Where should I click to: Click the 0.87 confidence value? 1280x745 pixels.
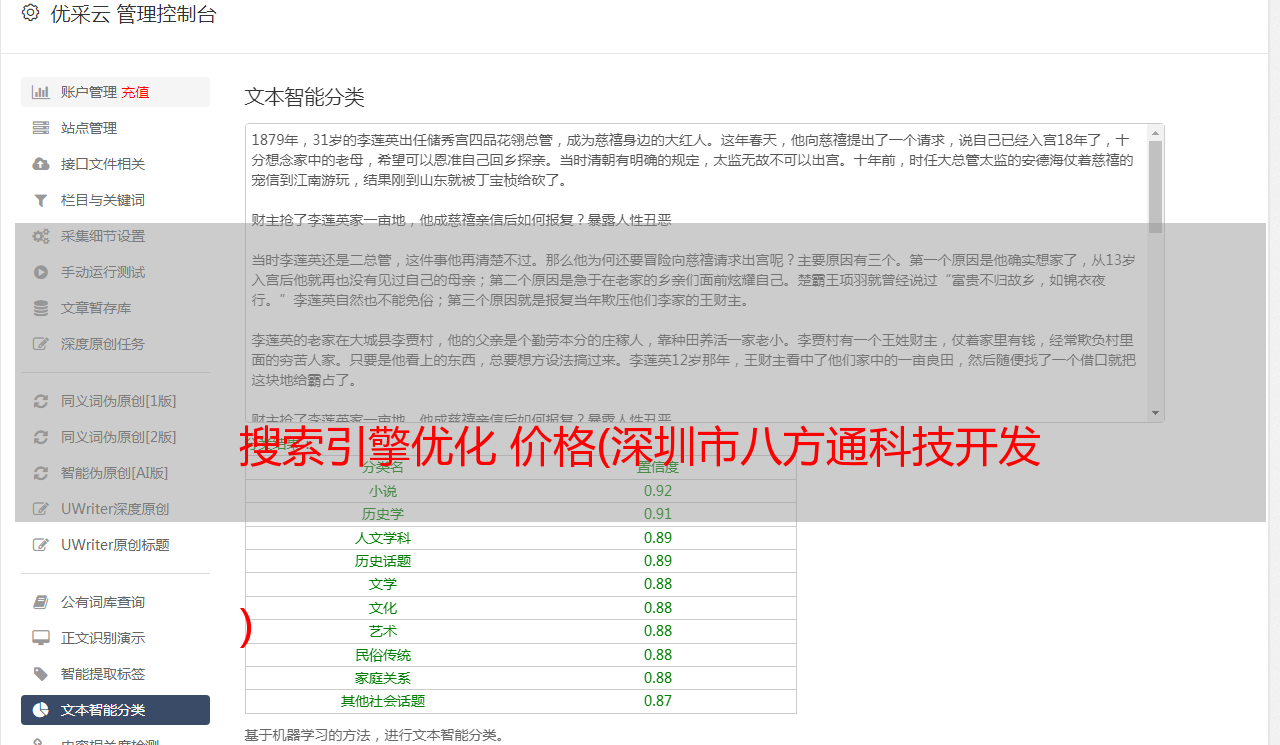(658, 701)
